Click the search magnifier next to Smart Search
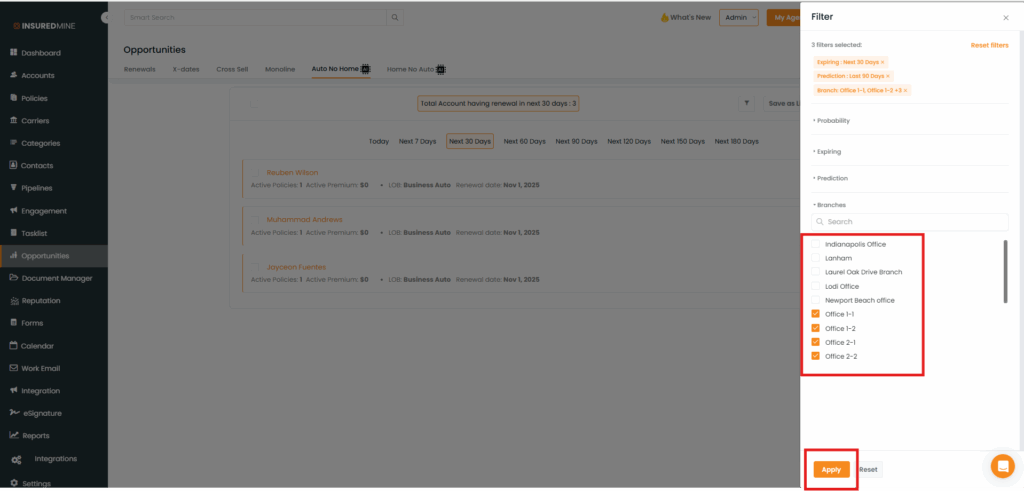Viewport: 1024px width, 491px height. tap(395, 18)
